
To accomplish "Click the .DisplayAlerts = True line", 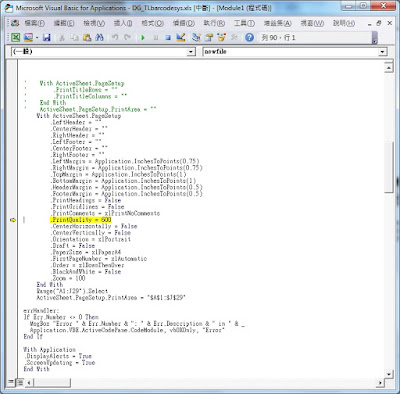I will point(57,356).
